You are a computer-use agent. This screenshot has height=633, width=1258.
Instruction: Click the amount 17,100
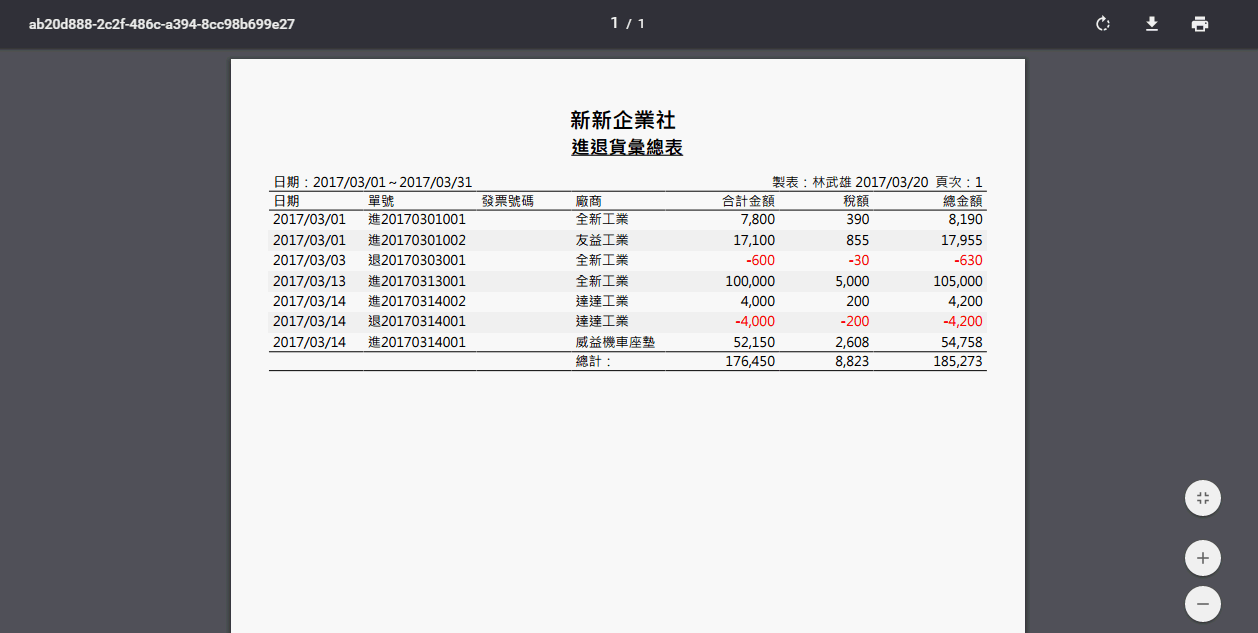[x=754, y=240]
